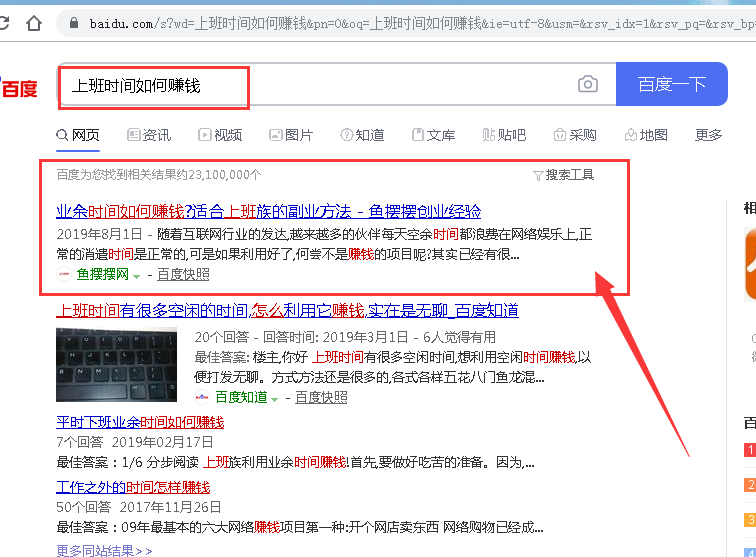
Task: Expand dropdown arrow next to 百度知道
Action: click(274, 399)
